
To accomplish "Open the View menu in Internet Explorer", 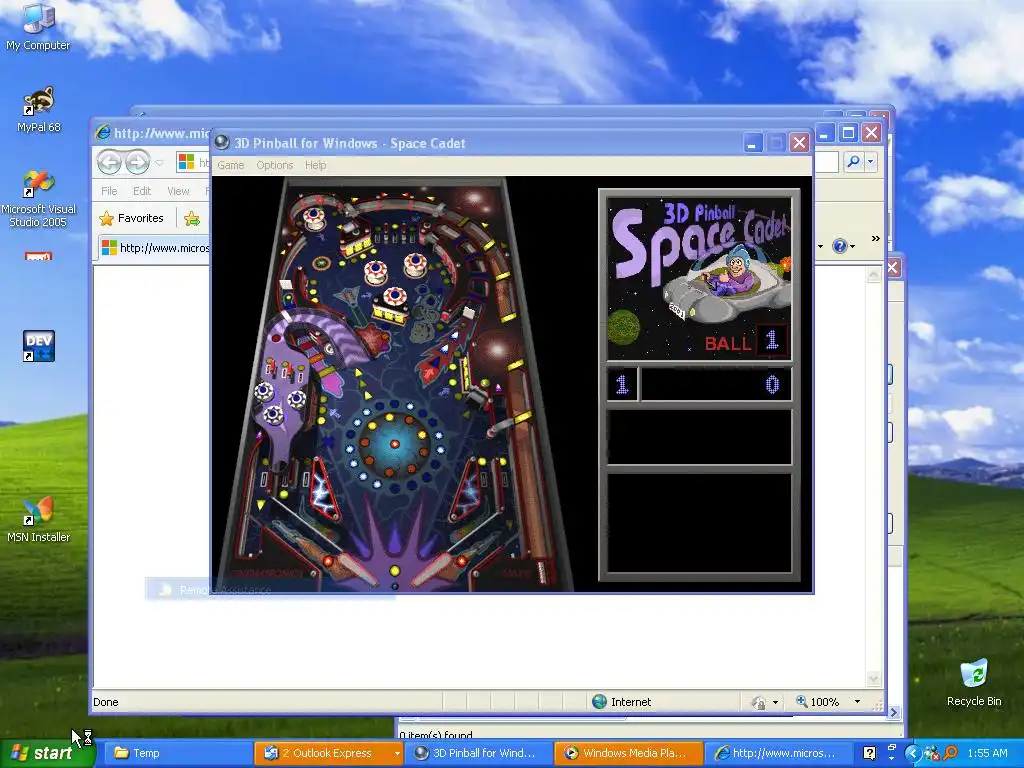I will tap(178, 191).
